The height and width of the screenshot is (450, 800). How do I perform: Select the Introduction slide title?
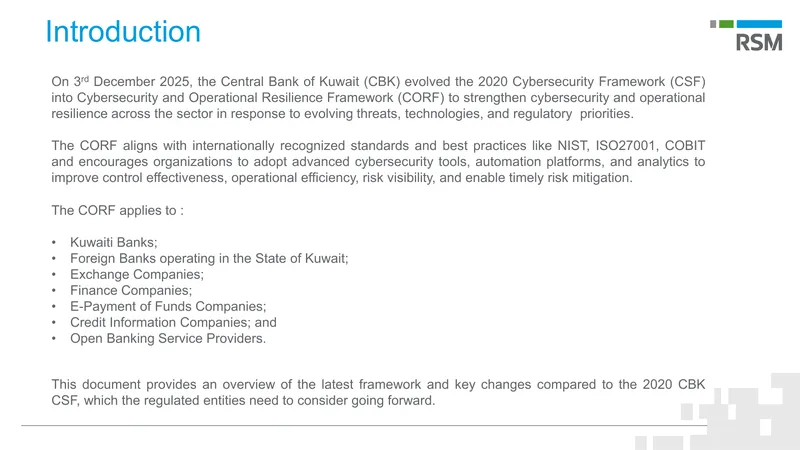123,32
